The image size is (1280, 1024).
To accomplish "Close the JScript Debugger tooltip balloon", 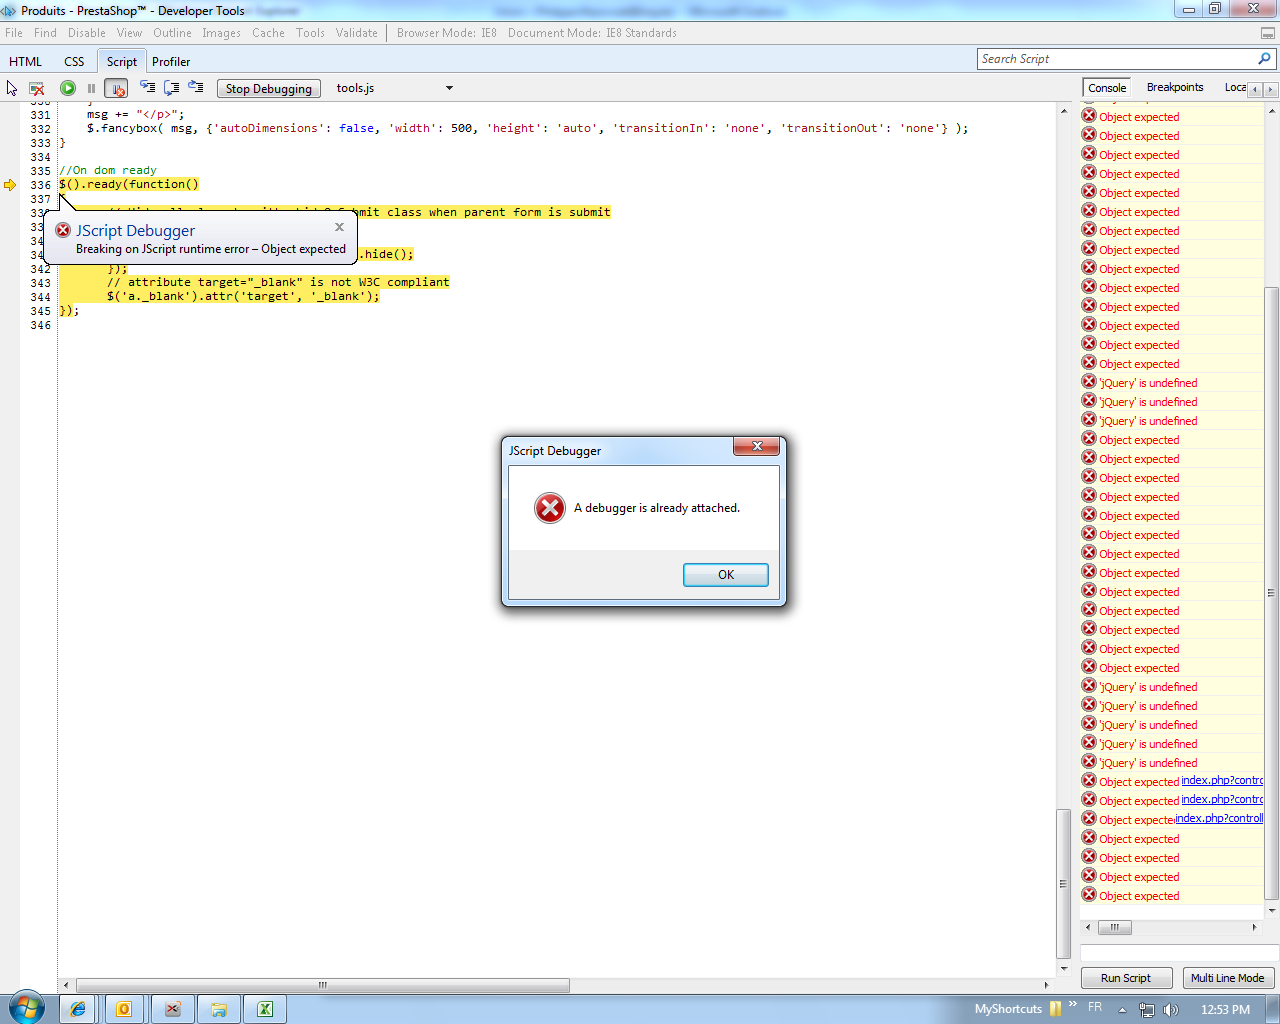I will 339,227.
